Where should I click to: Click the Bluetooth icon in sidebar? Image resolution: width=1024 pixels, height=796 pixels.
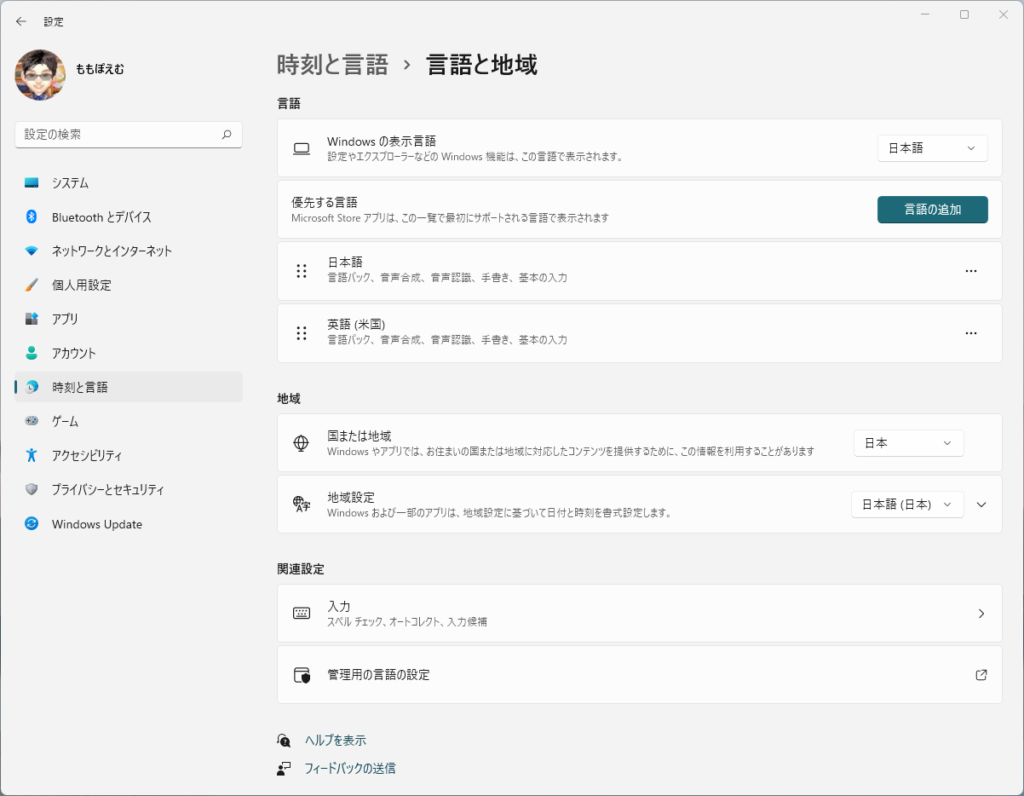pyautogui.click(x=31, y=217)
